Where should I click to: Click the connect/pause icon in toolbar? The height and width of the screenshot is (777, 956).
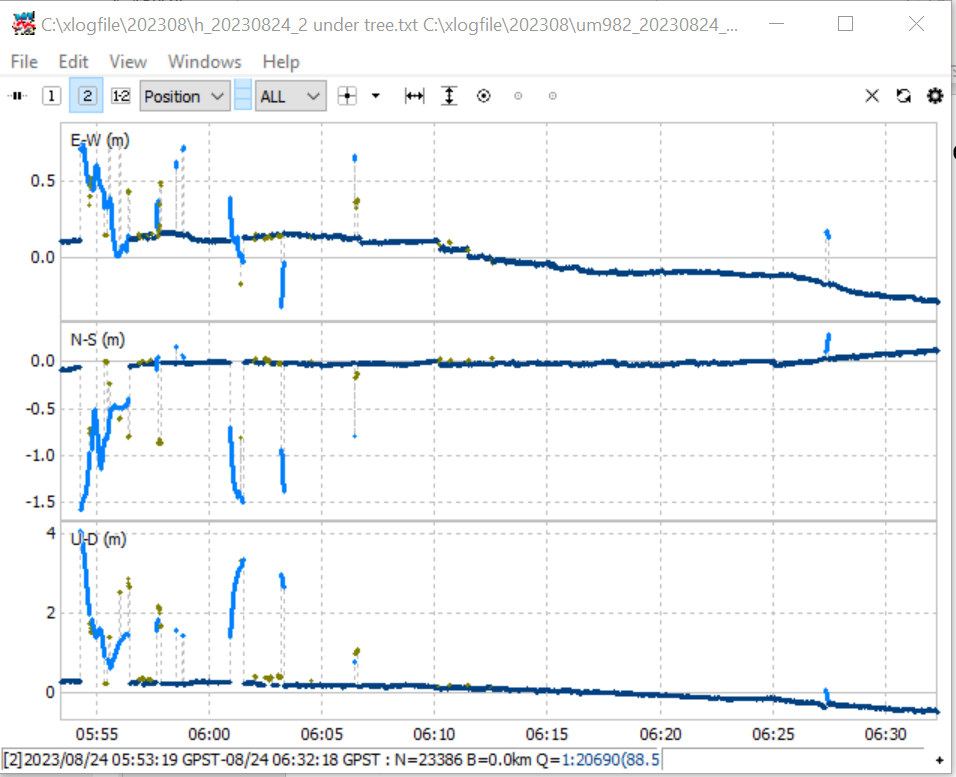pyautogui.click(x=18, y=96)
